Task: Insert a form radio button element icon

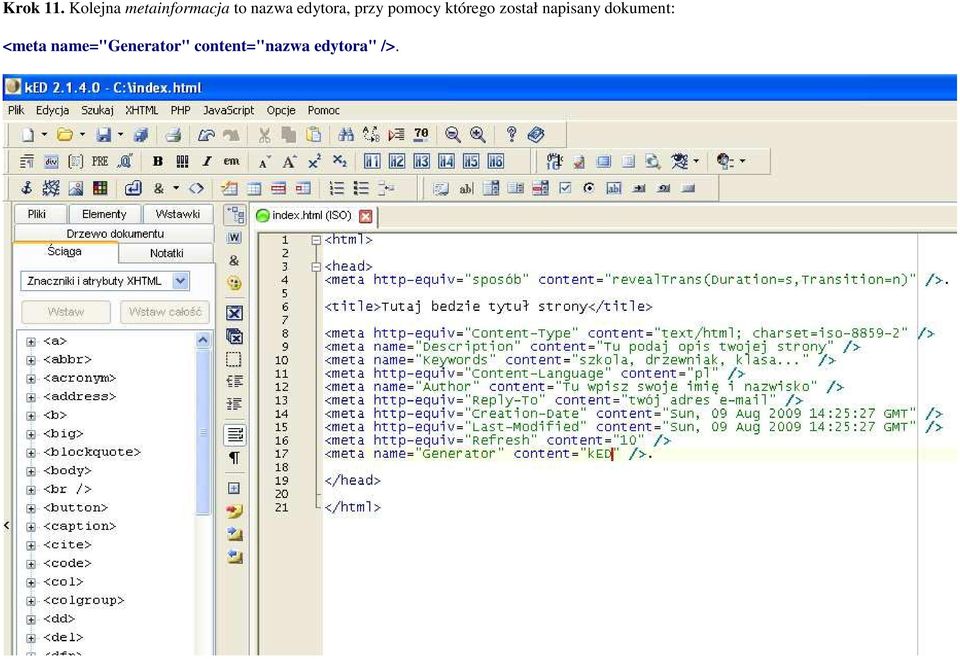Action: (589, 188)
